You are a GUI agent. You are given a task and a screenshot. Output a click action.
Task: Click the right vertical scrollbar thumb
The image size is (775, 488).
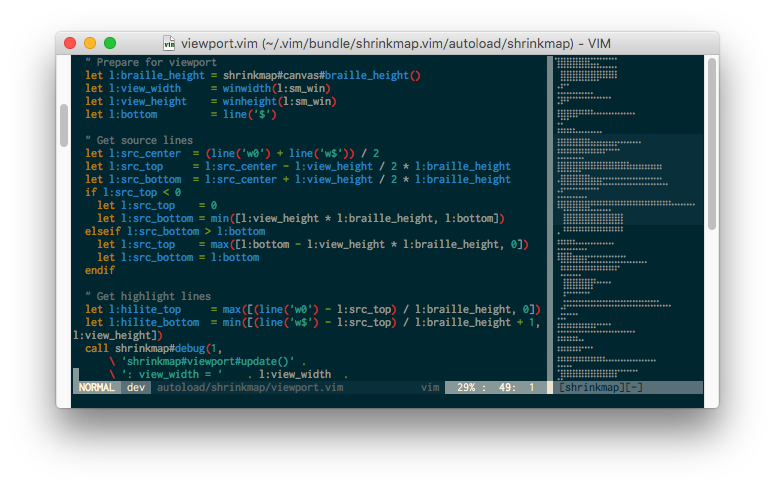coord(712,144)
